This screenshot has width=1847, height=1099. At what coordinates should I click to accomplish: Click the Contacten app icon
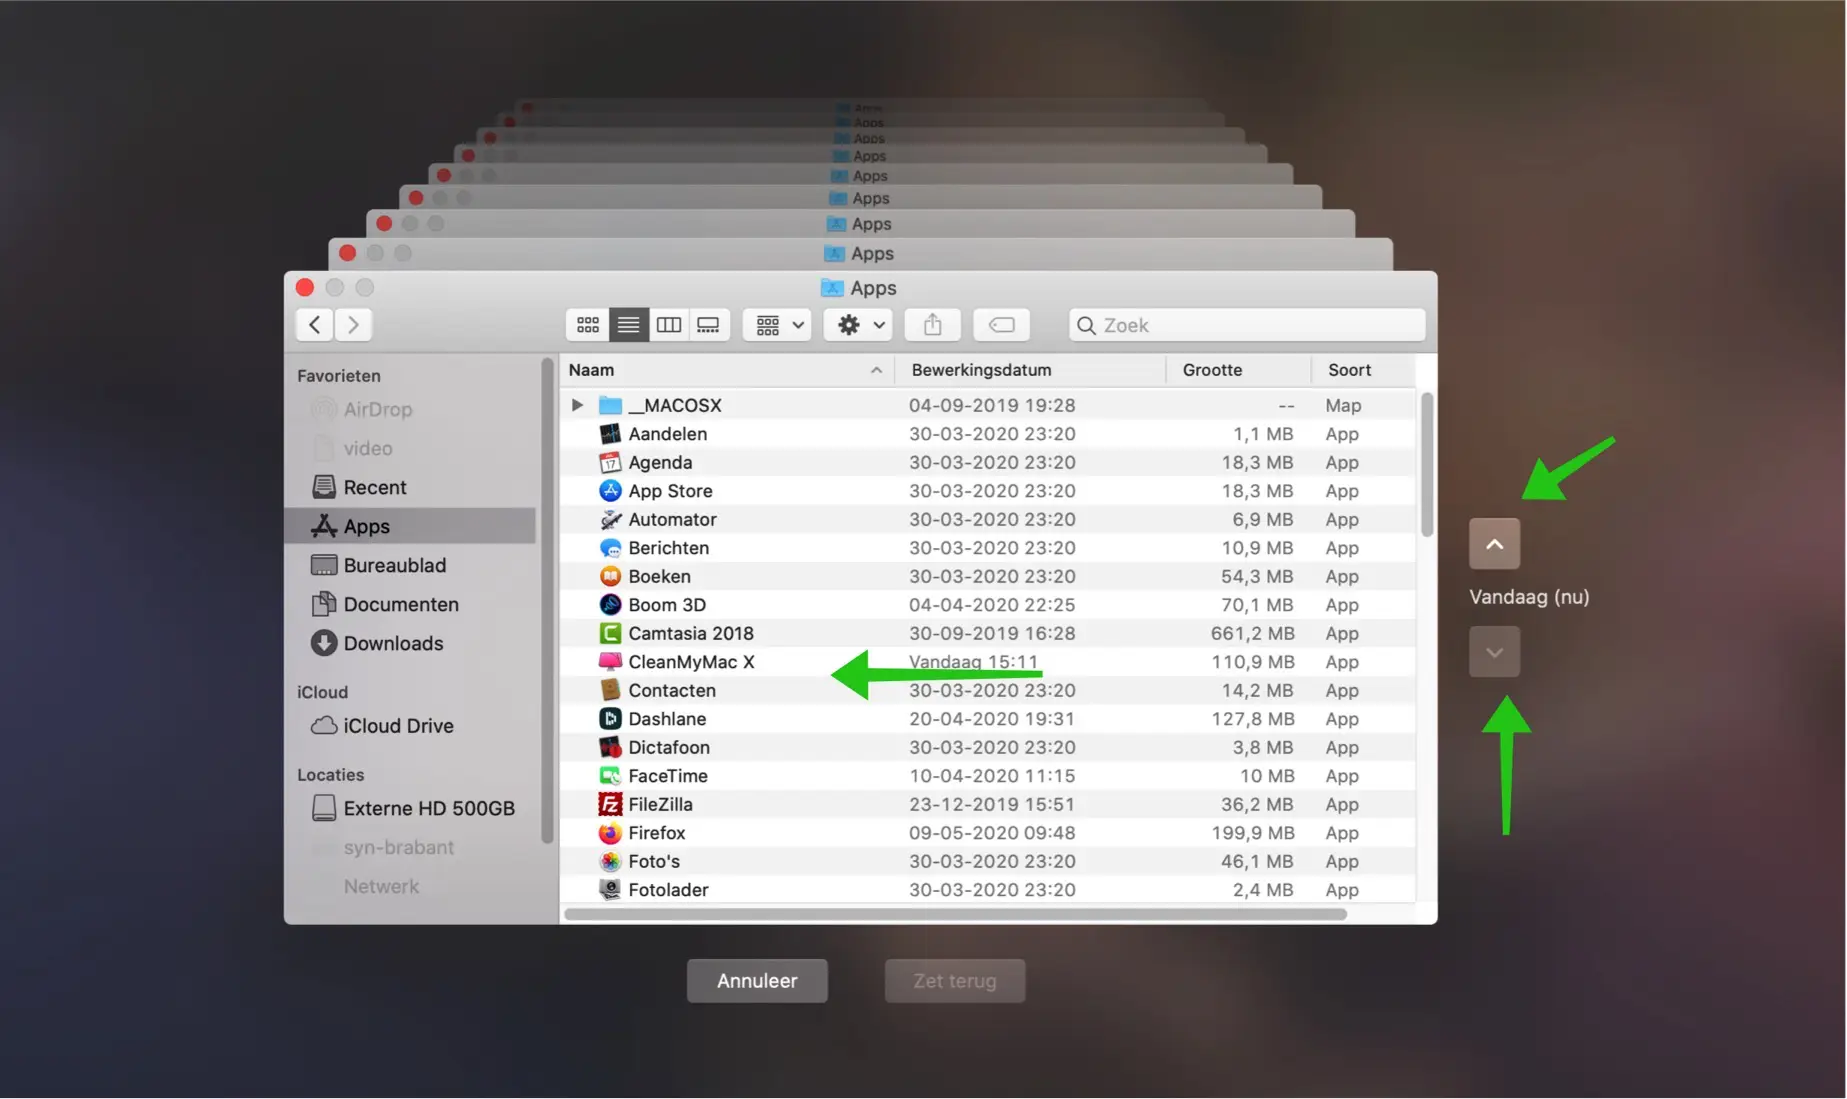(610, 690)
